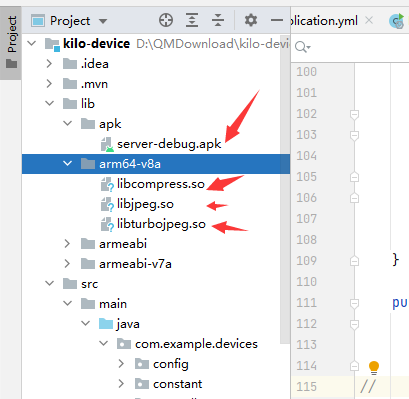The height and width of the screenshot is (399, 409).
Task: Select the config package row
Action: [x=156, y=364]
